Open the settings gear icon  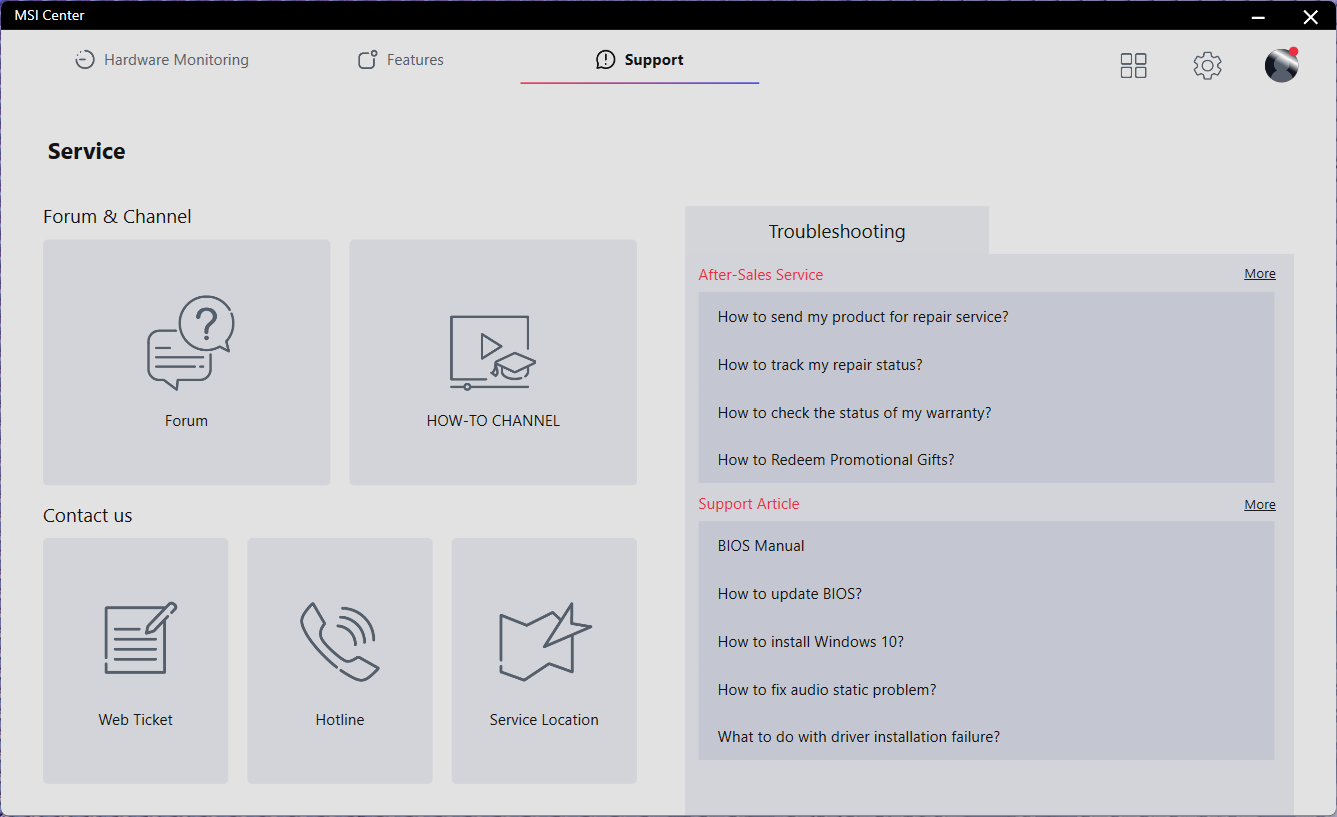[1207, 66]
